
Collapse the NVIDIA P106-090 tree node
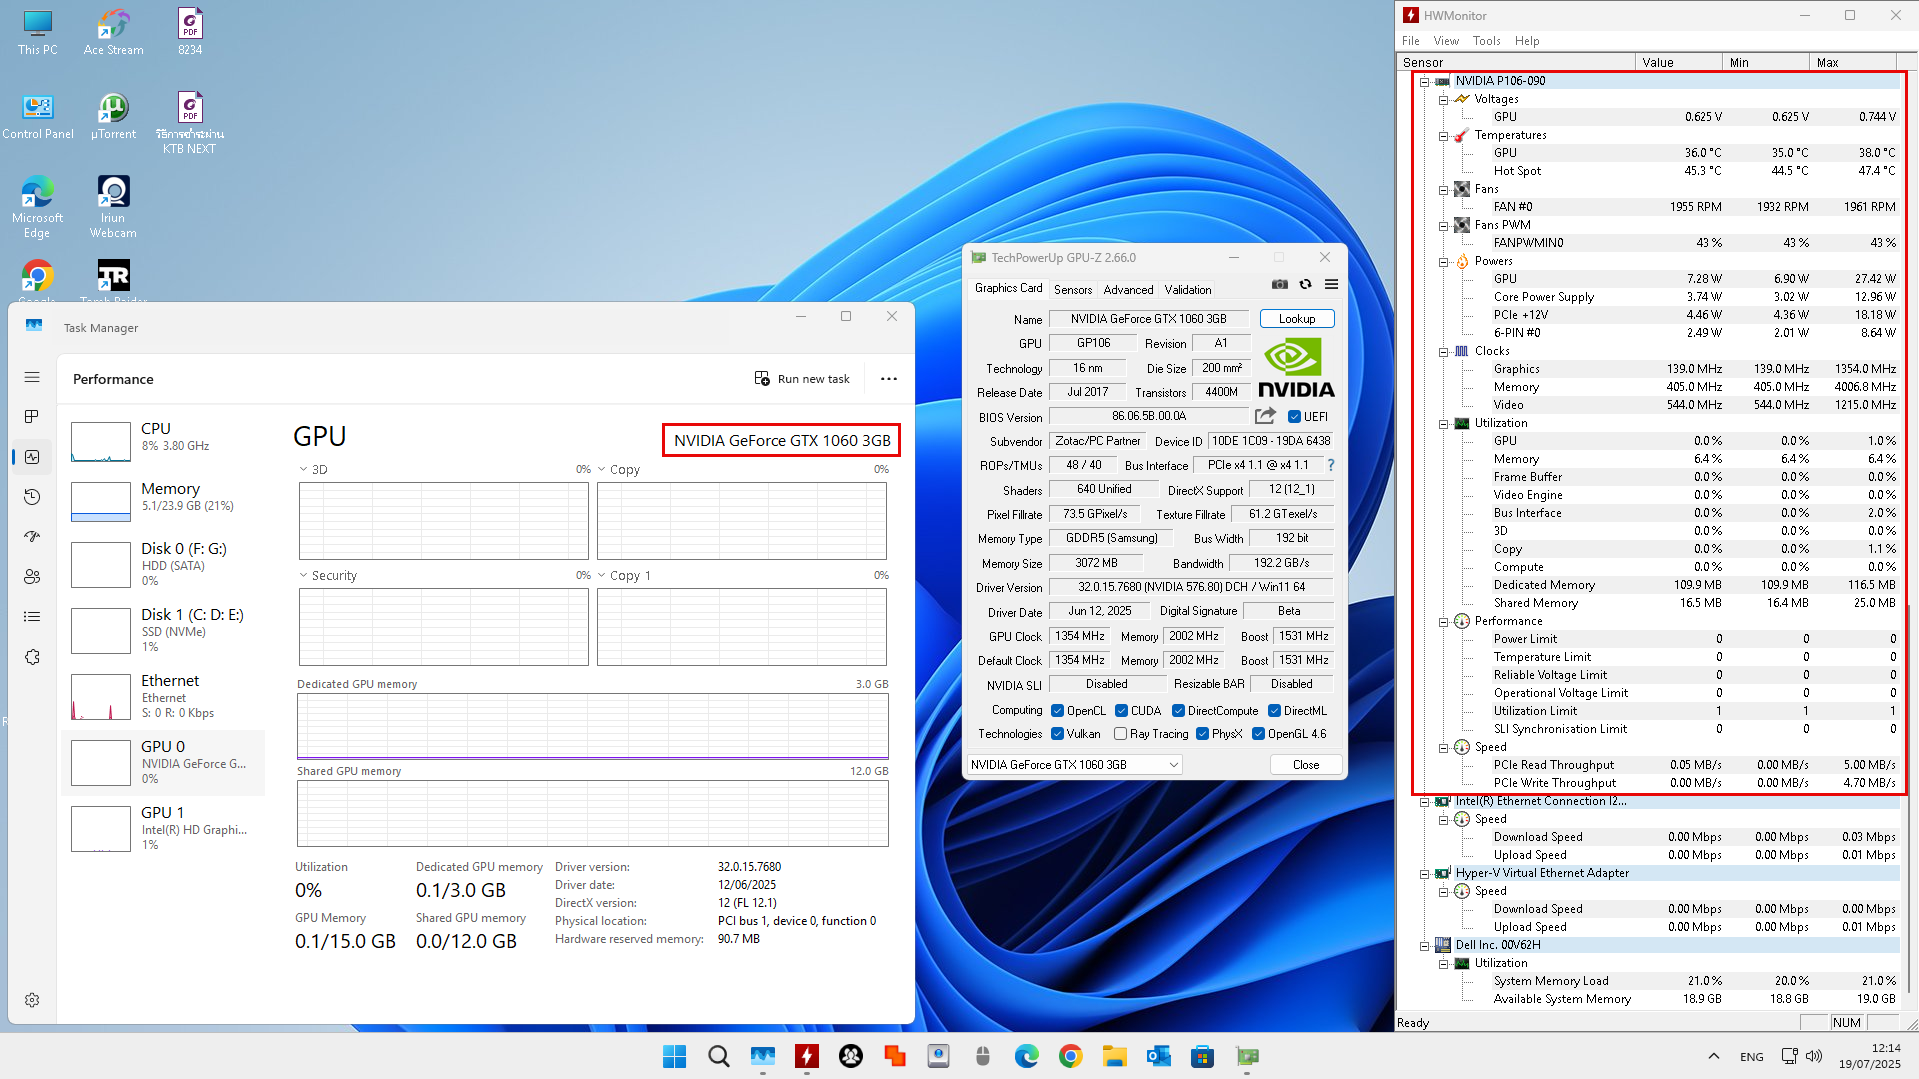(x=1424, y=81)
